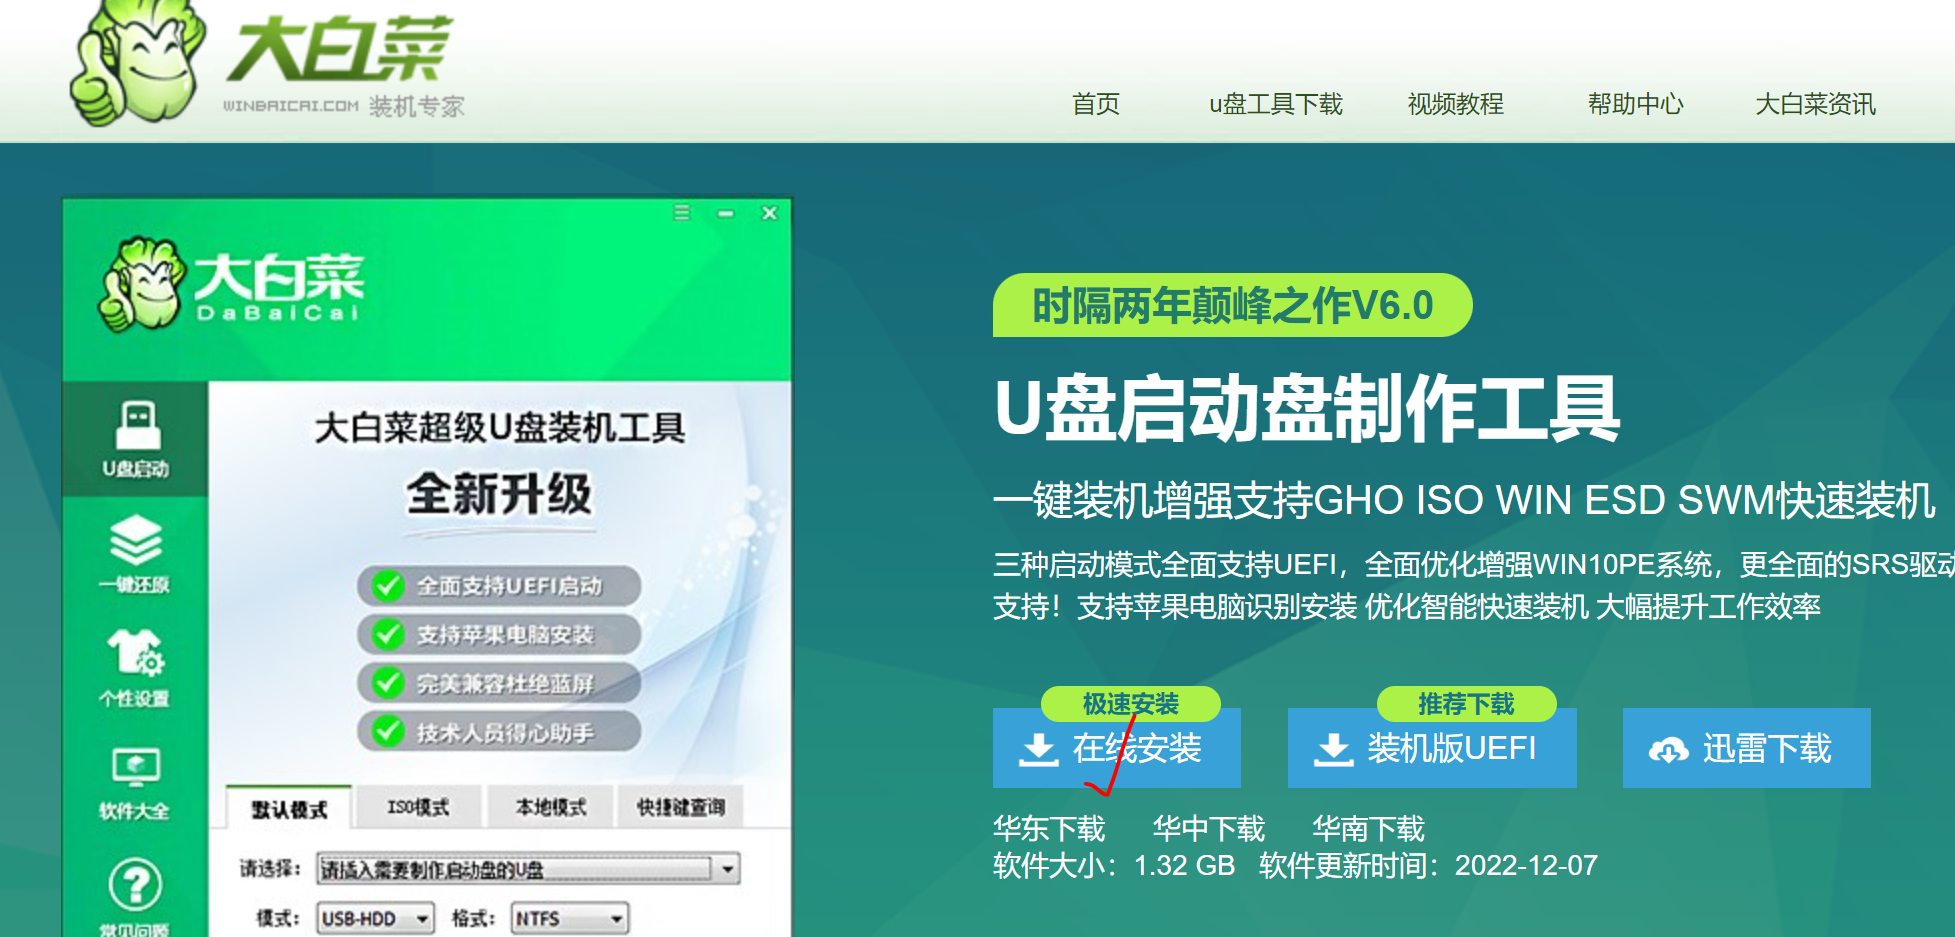Click the 支持苹果电脑安装 feature item
The height and width of the screenshot is (937, 1955).
pyautogui.click(x=499, y=634)
